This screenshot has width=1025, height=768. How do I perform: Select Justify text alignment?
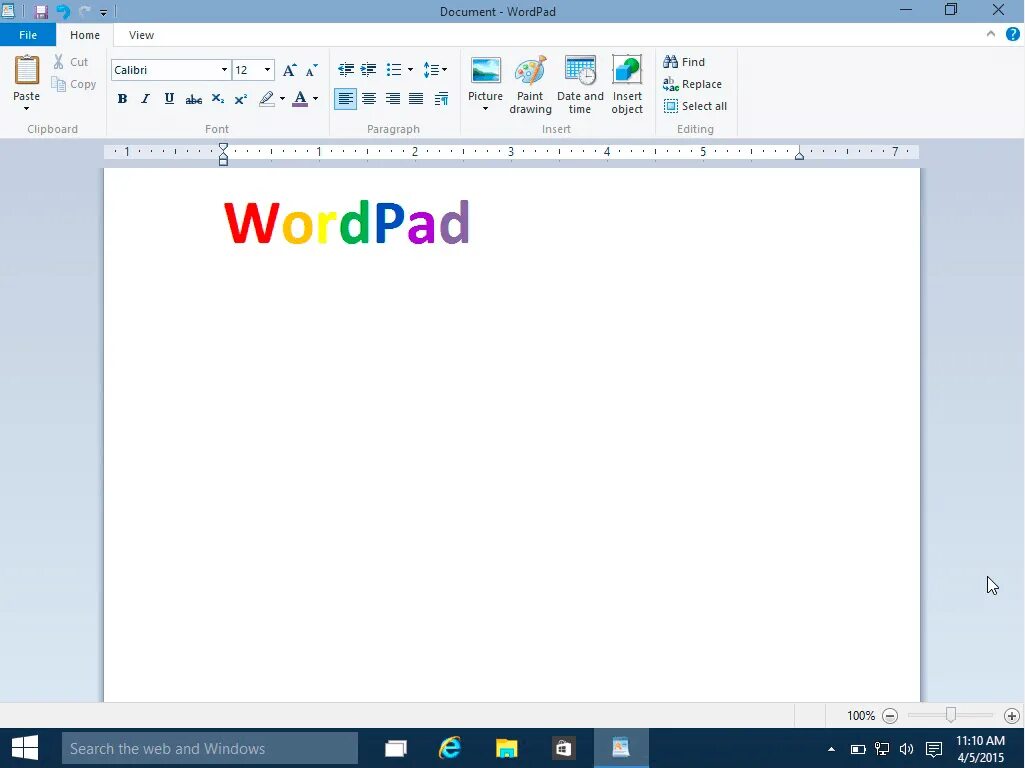point(416,99)
